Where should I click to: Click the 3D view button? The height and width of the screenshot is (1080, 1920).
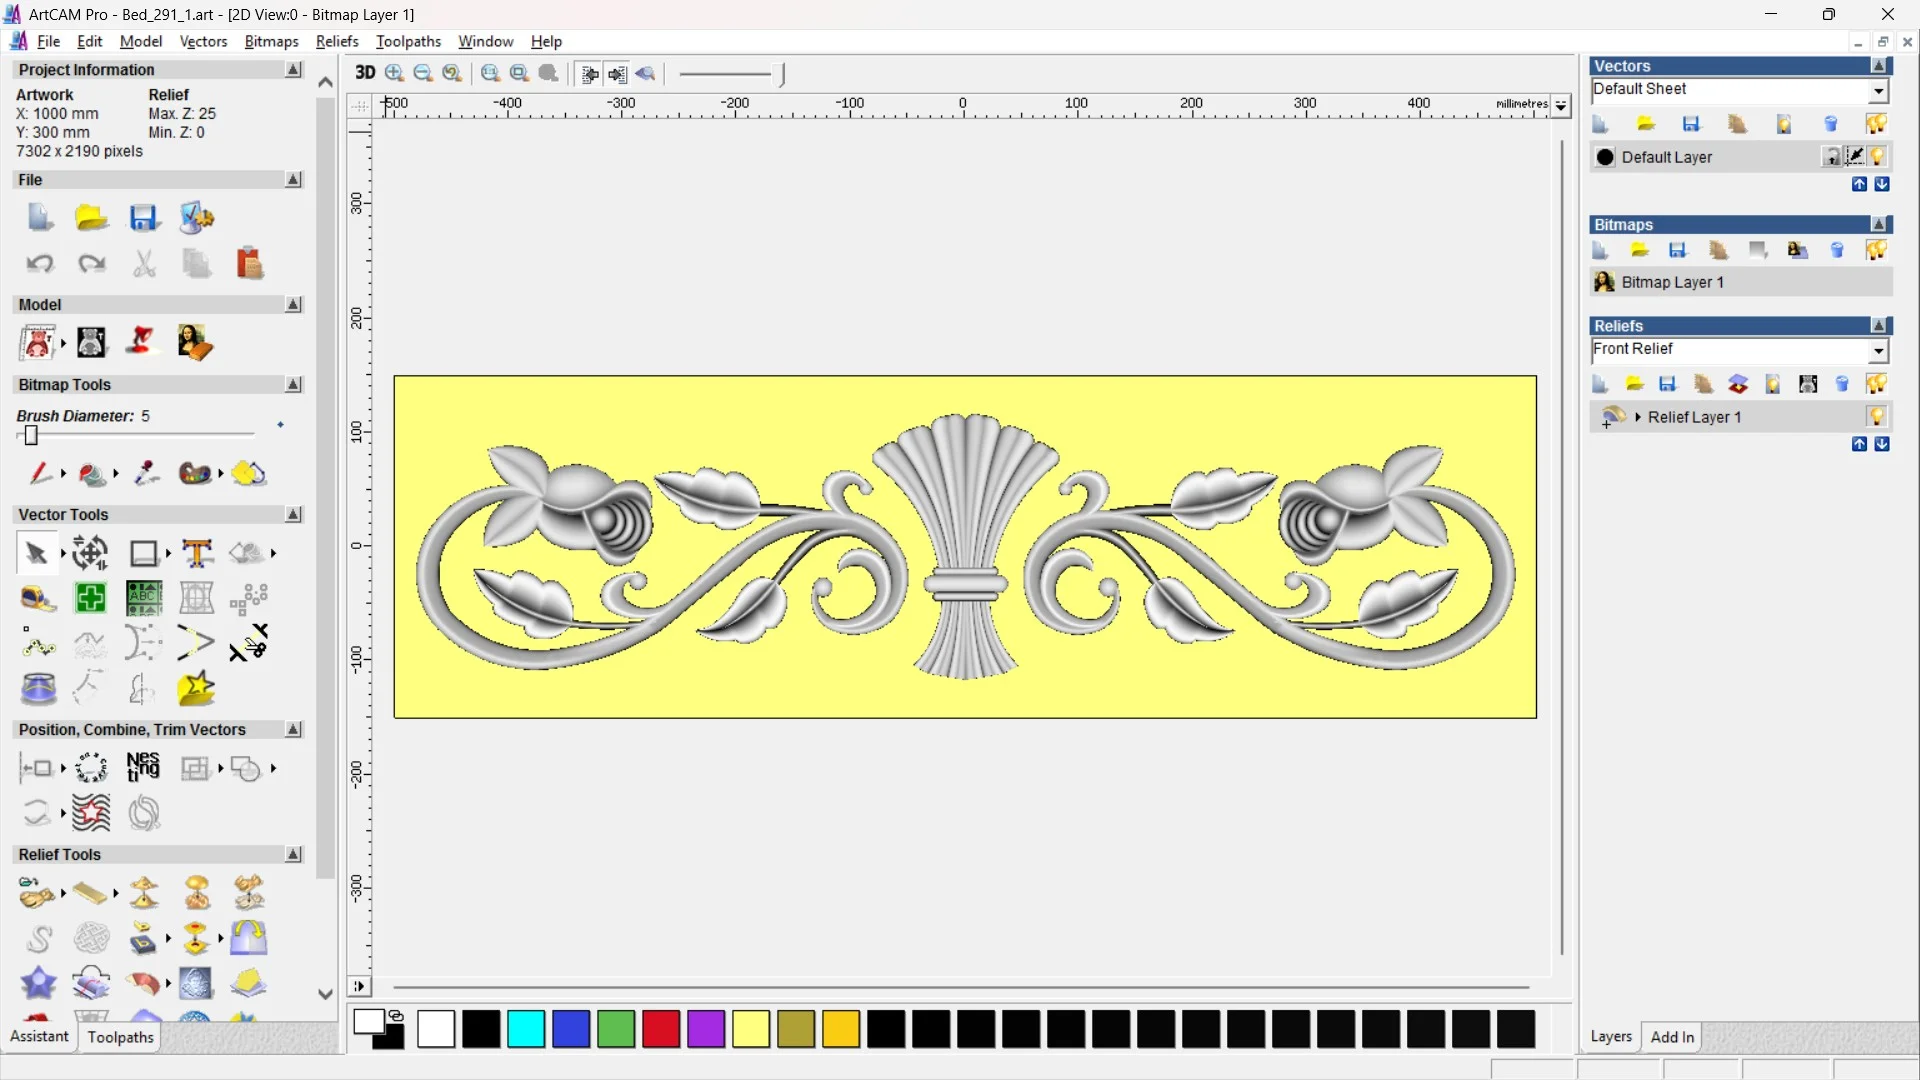click(x=365, y=73)
